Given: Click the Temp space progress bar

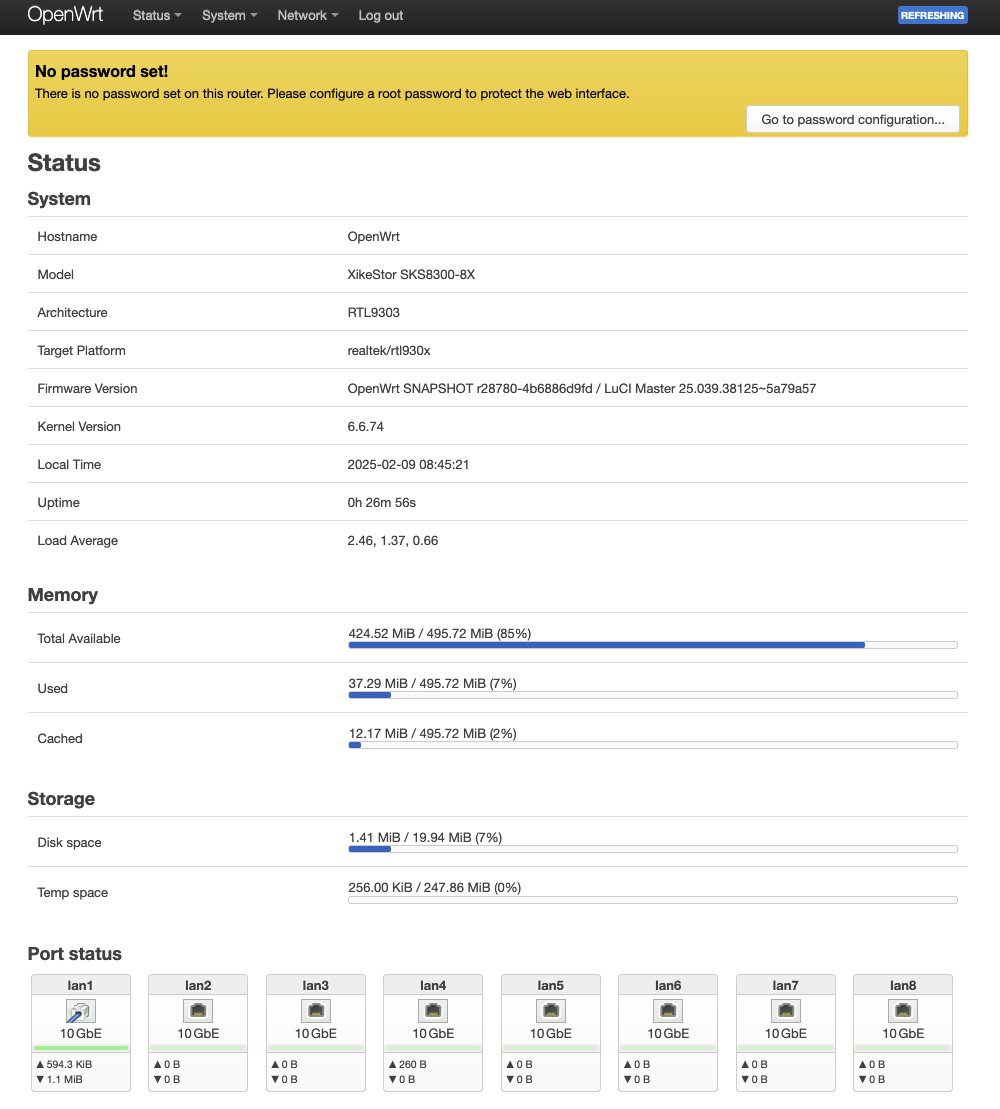Looking at the screenshot, I should pyautogui.click(x=653, y=900).
